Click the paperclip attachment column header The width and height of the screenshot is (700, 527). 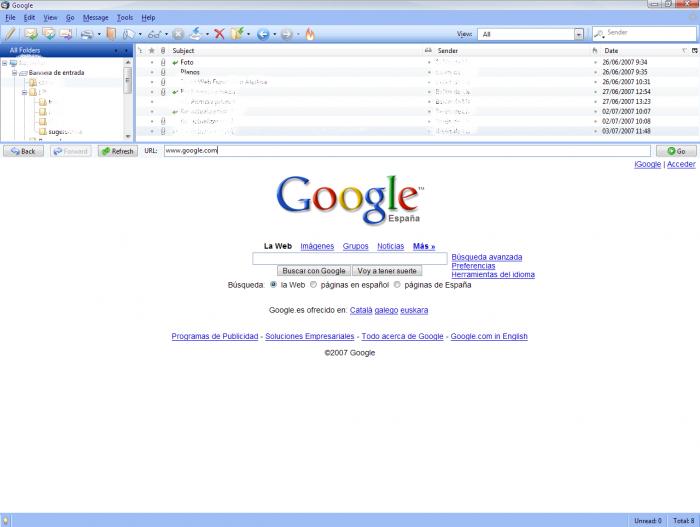click(x=163, y=50)
